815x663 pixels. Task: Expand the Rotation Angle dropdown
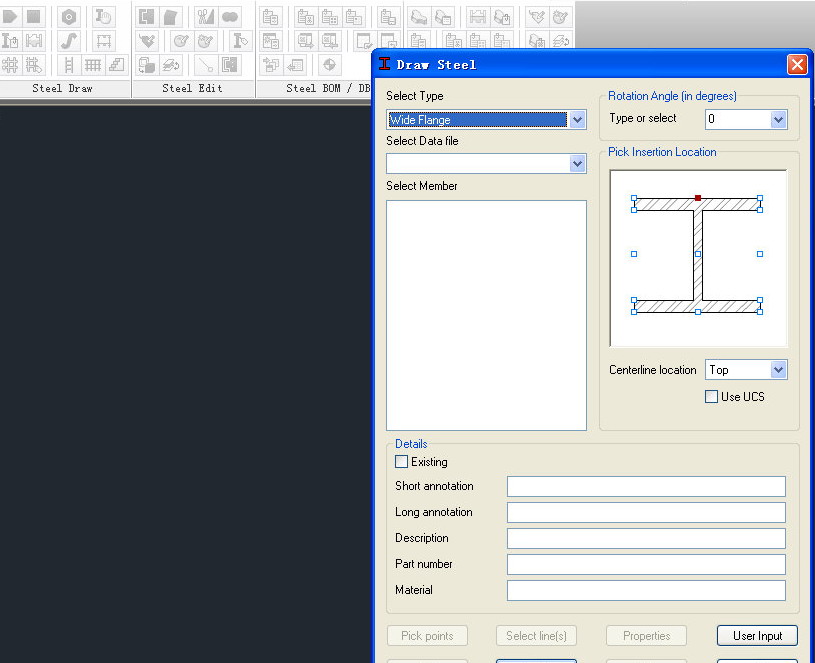click(x=778, y=120)
